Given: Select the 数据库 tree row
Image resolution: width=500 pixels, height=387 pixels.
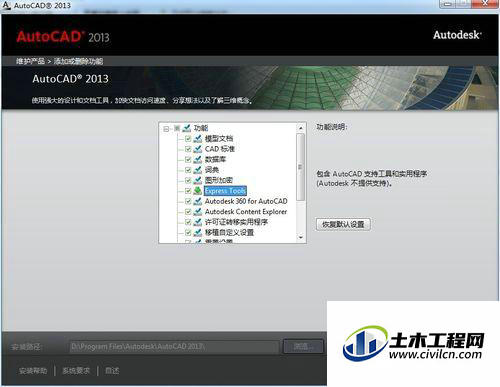Looking at the screenshot, I should click(x=215, y=159).
